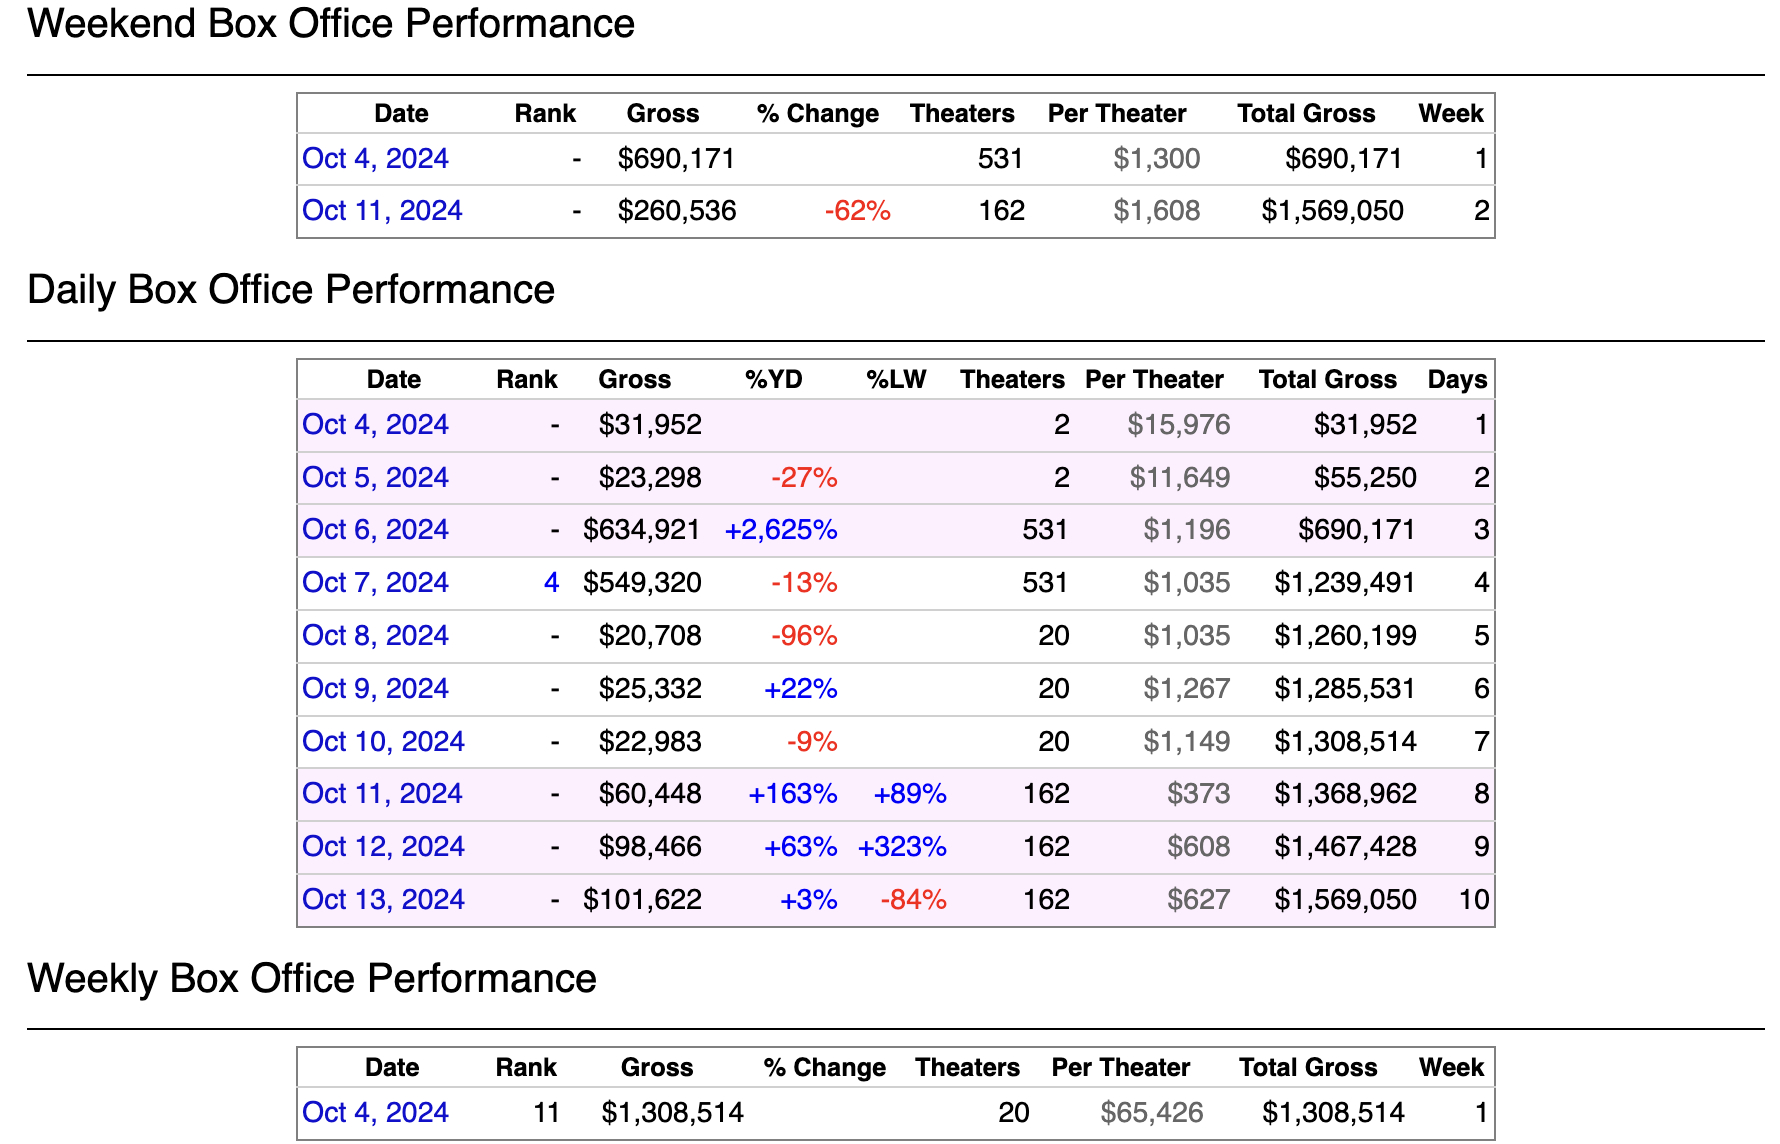Open the Oct 11, 2024 weekend link
1780x1144 pixels.
(382, 211)
